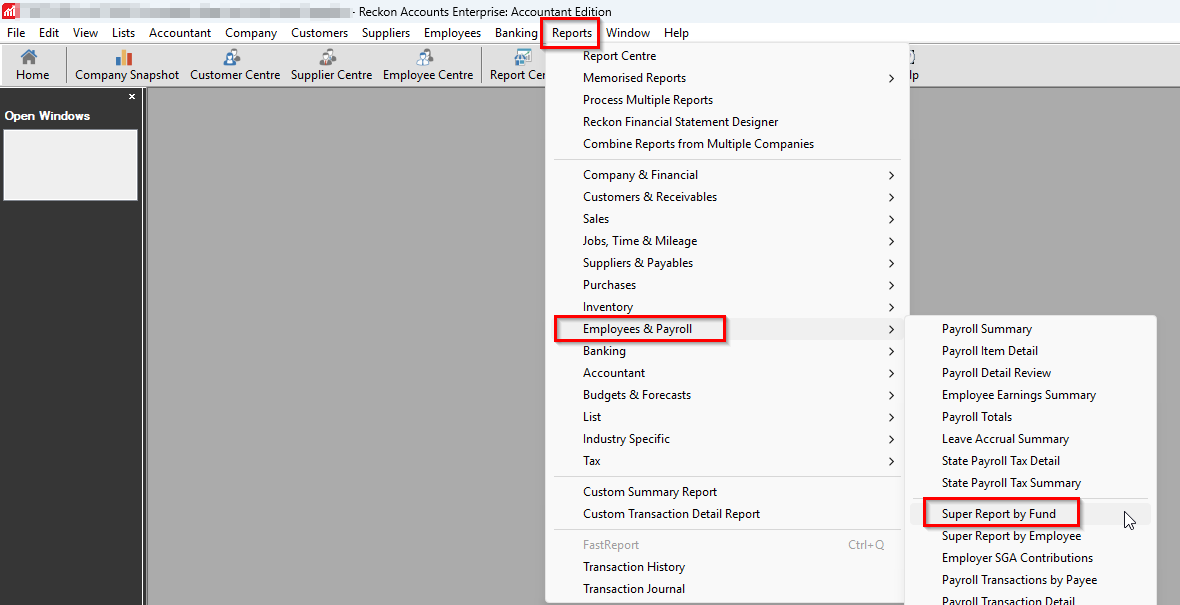Viewport: 1180px width, 605px height.
Task: Open the Help menu
Action: click(x=676, y=33)
